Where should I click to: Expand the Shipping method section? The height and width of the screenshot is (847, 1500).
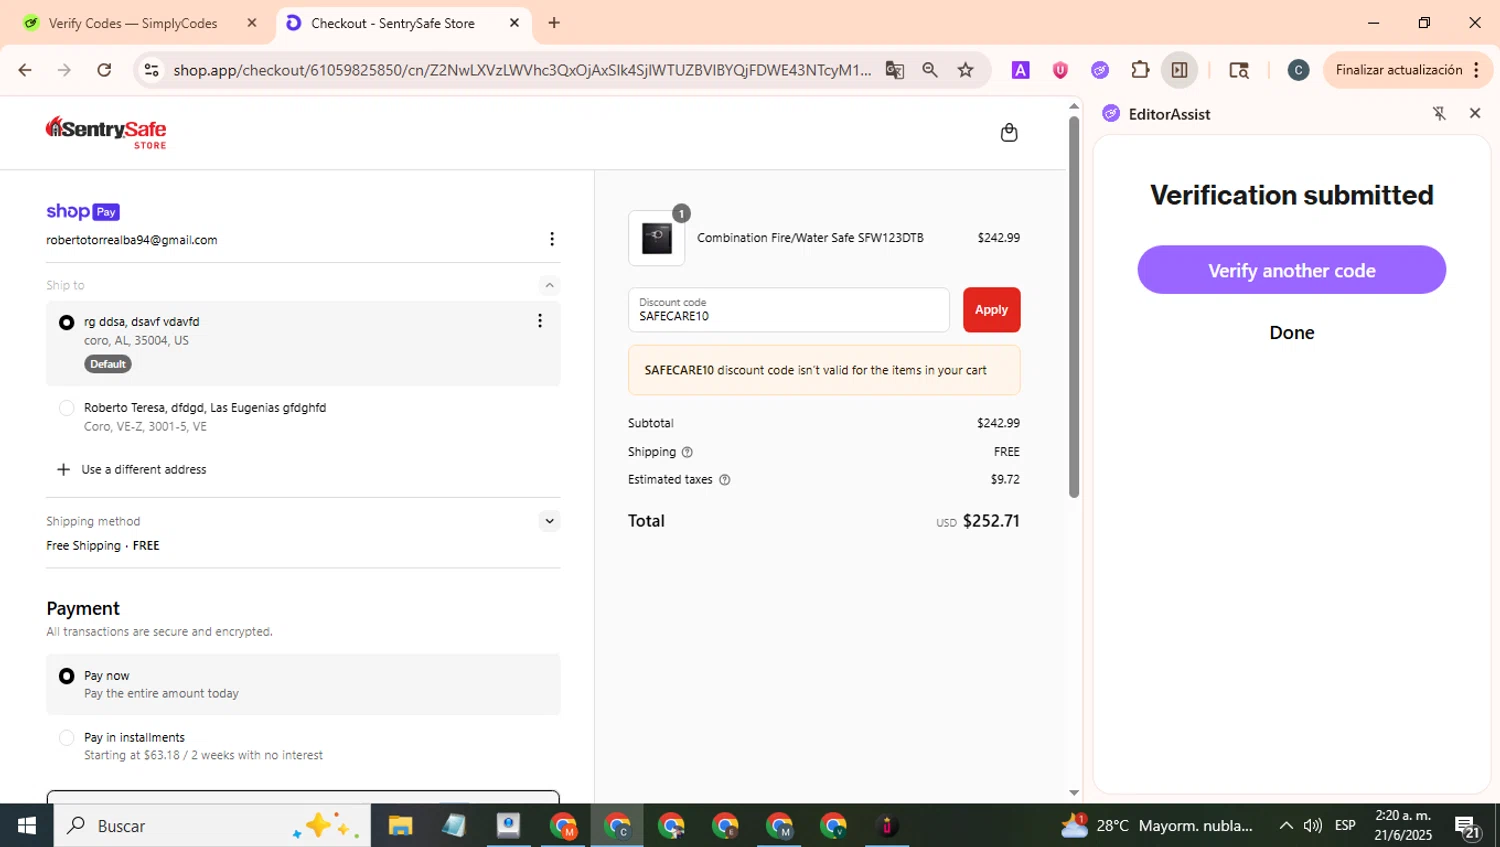pyautogui.click(x=549, y=521)
